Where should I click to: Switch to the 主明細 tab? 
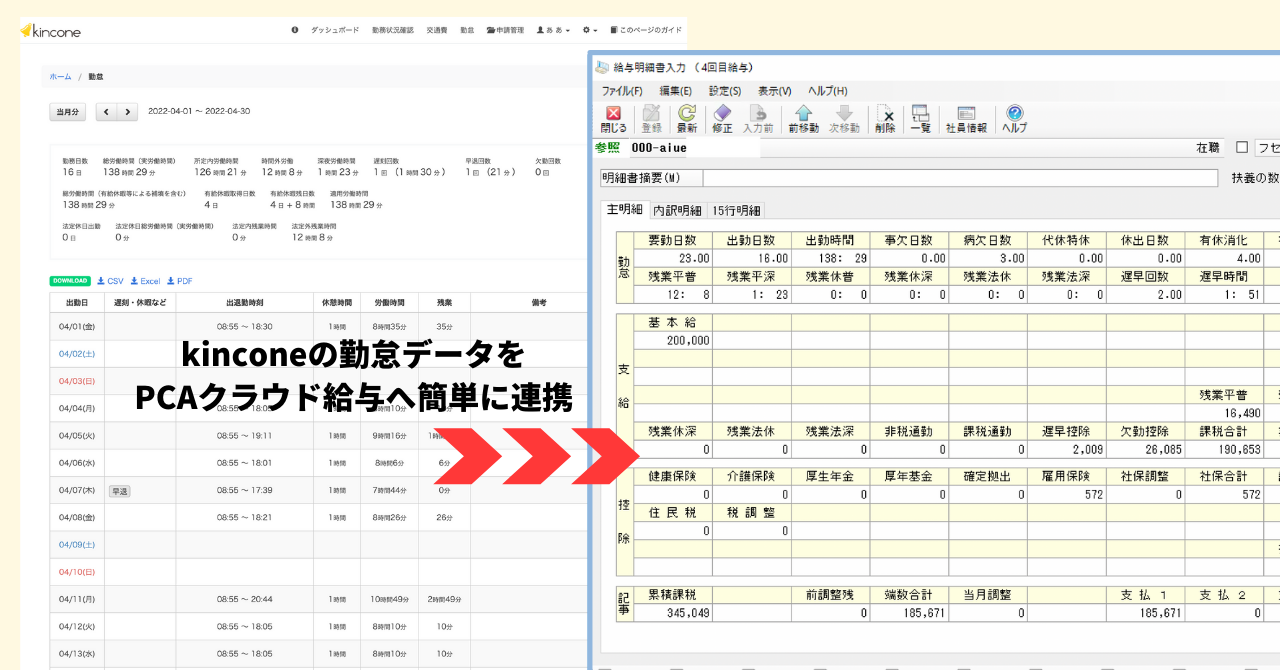(x=625, y=210)
